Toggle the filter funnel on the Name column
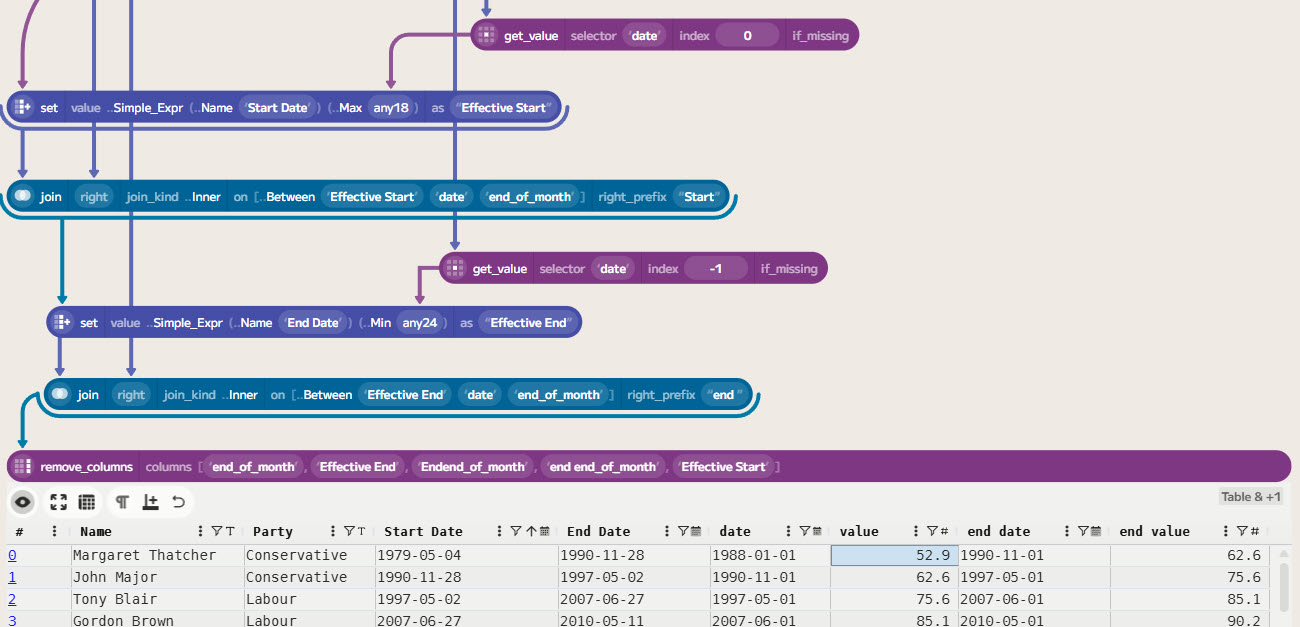Viewport: 1300px width, 627px height. coord(218,530)
